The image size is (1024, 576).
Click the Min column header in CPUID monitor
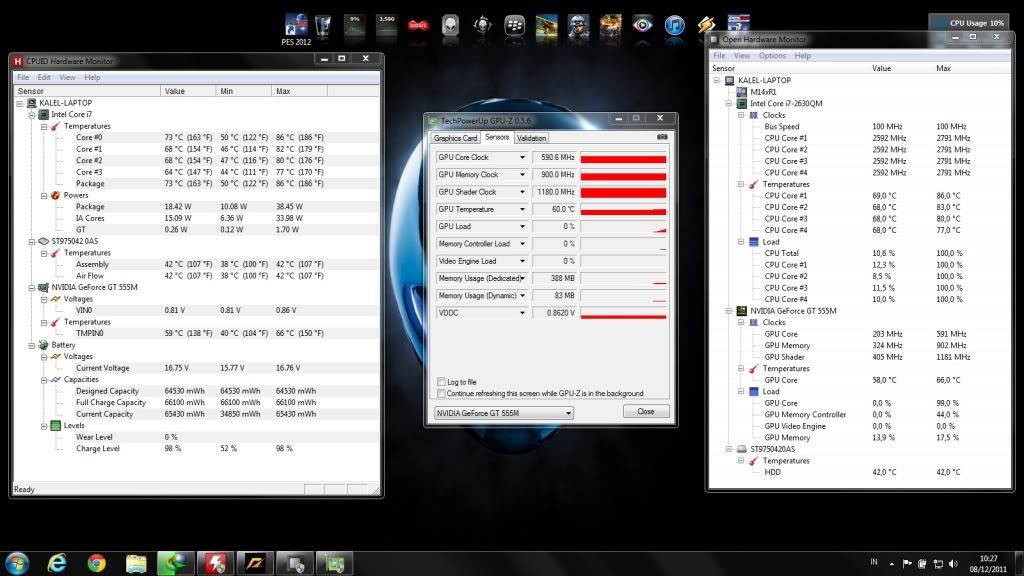(x=244, y=91)
